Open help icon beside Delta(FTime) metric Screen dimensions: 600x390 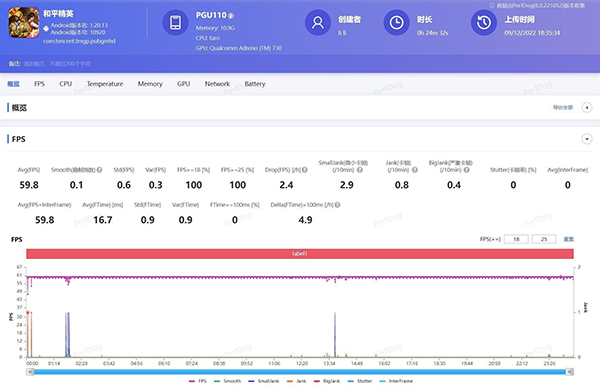(338, 205)
